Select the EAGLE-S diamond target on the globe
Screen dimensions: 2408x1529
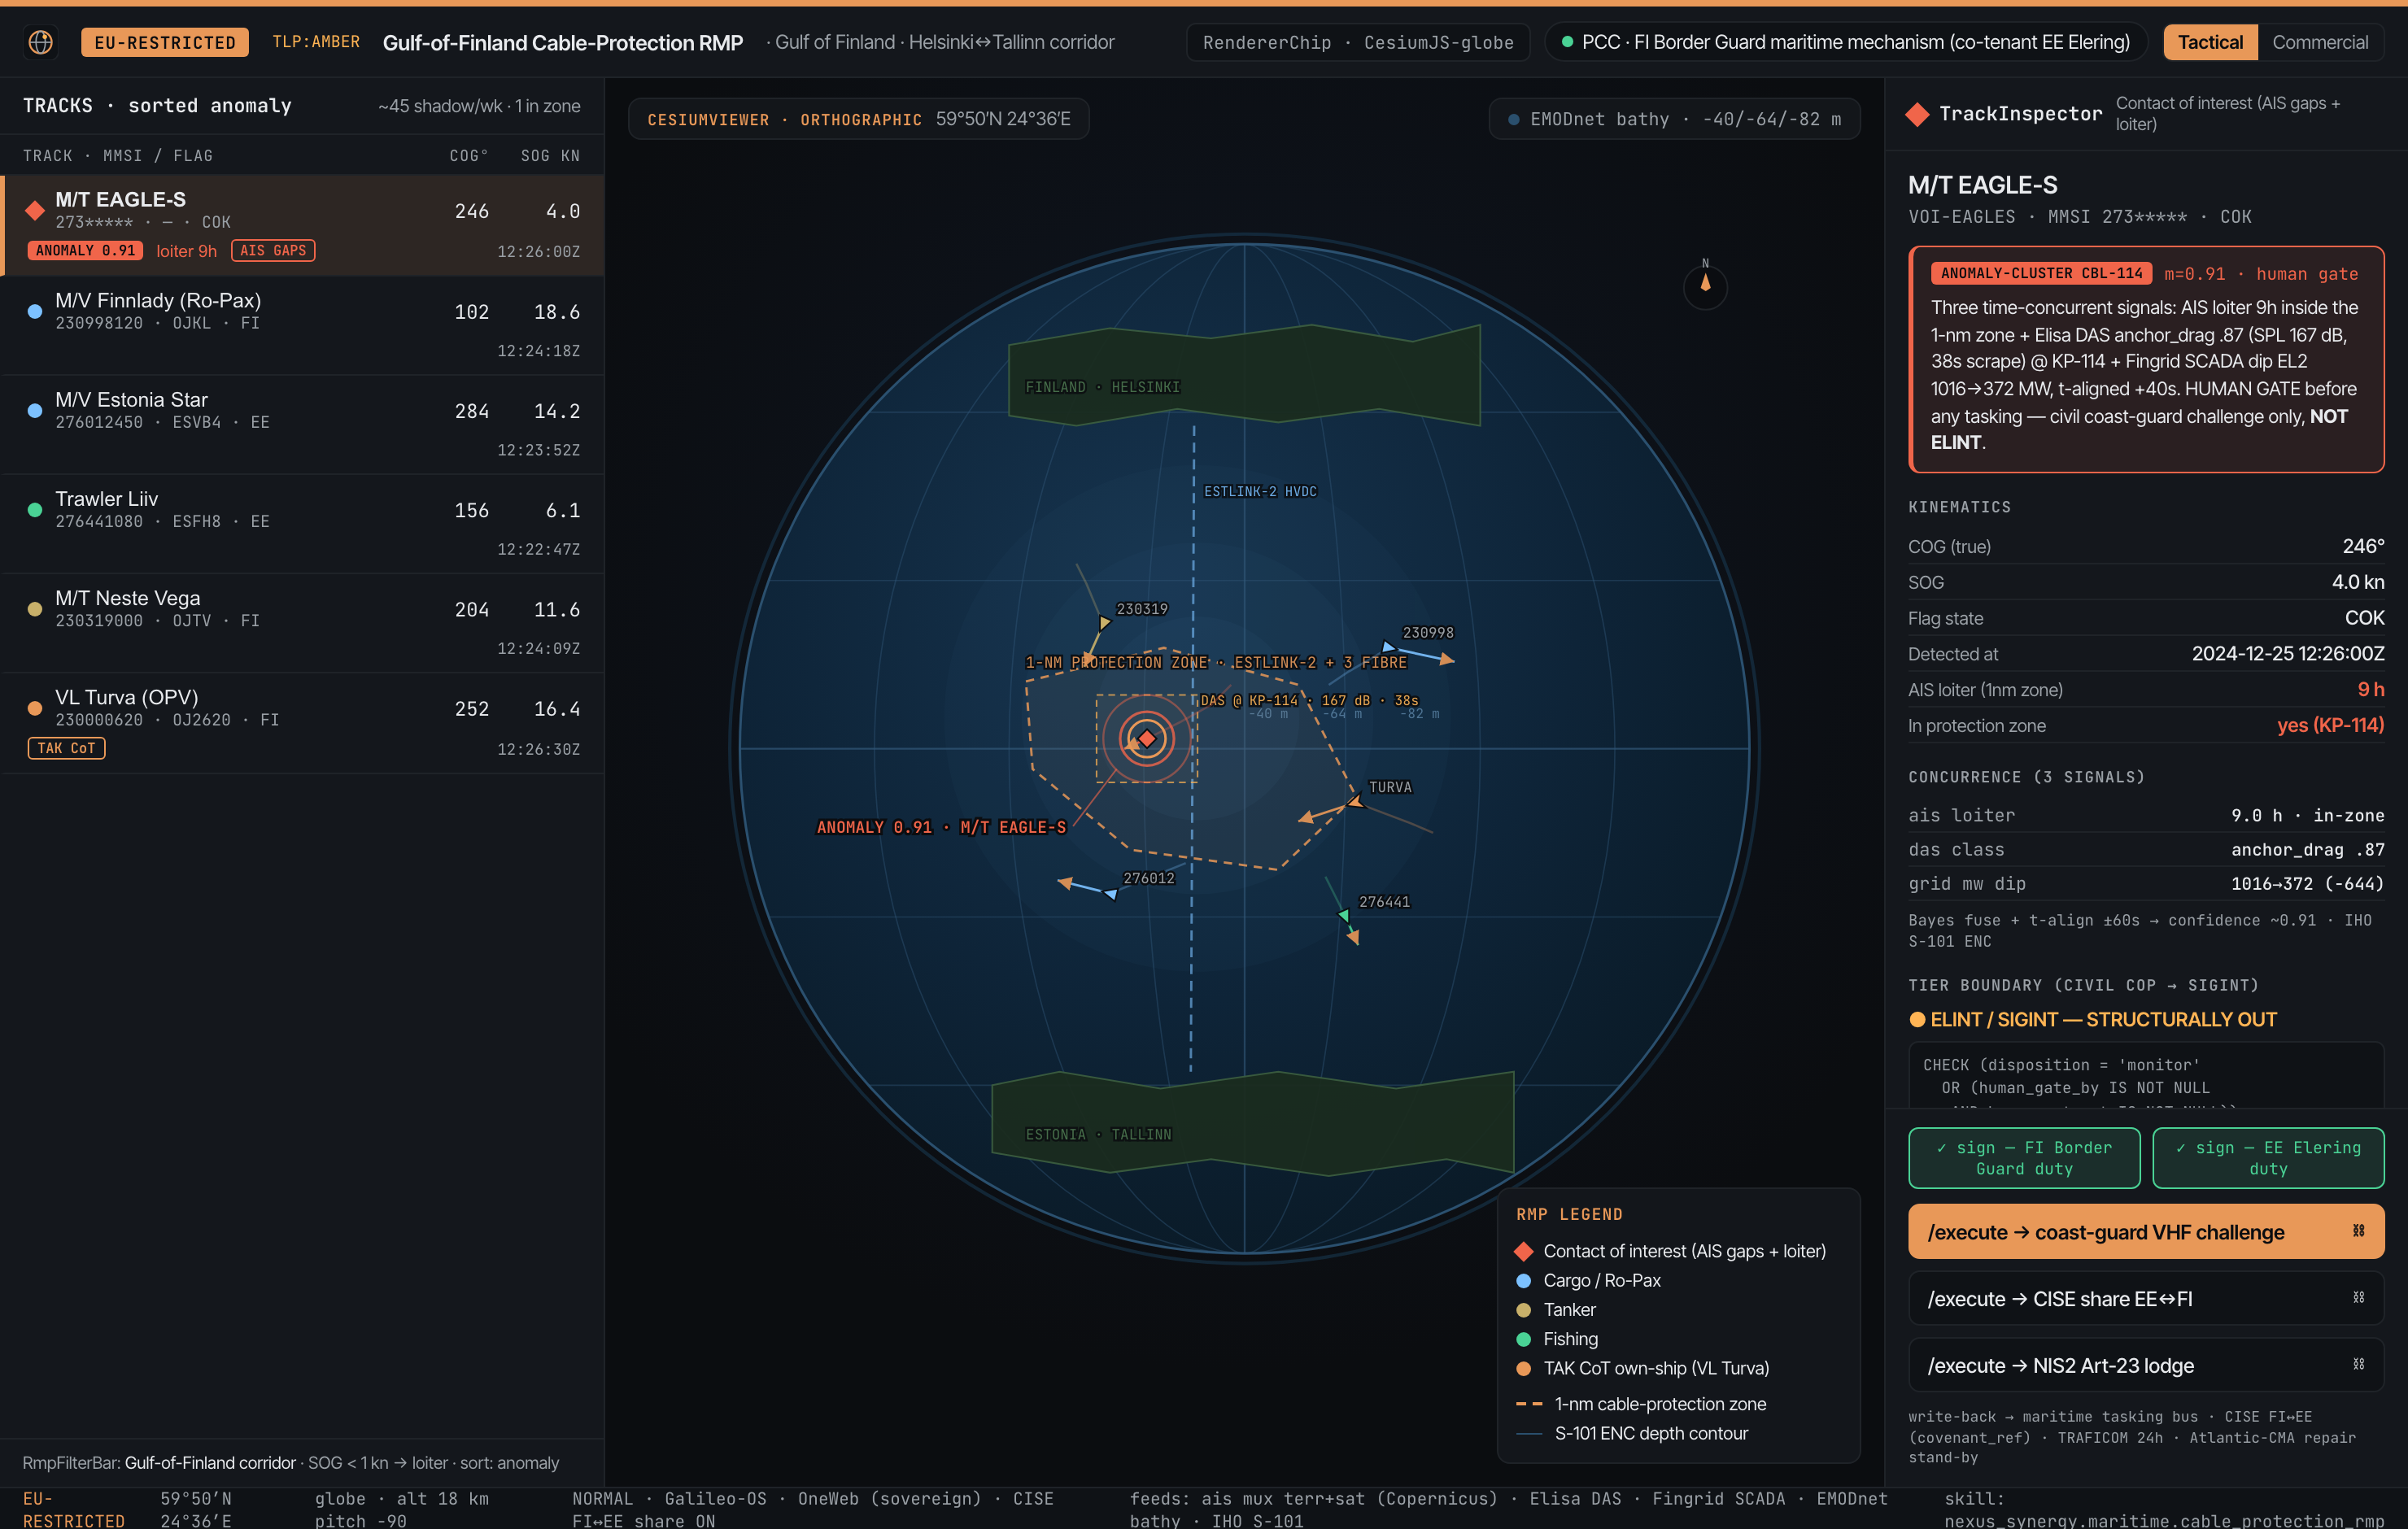1147,738
